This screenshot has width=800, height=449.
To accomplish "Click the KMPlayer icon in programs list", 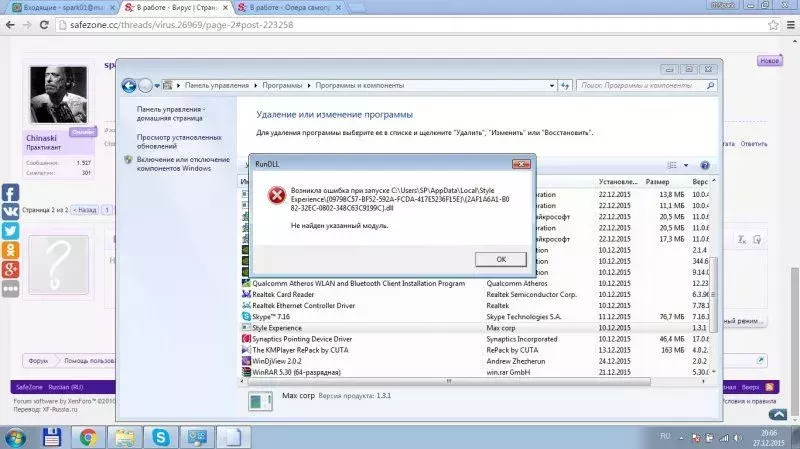I will tap(246, 350).
